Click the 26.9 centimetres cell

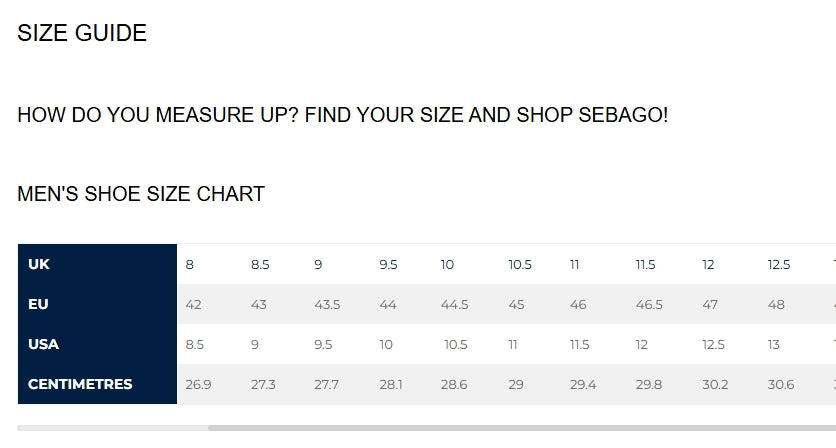pos(198,384)
